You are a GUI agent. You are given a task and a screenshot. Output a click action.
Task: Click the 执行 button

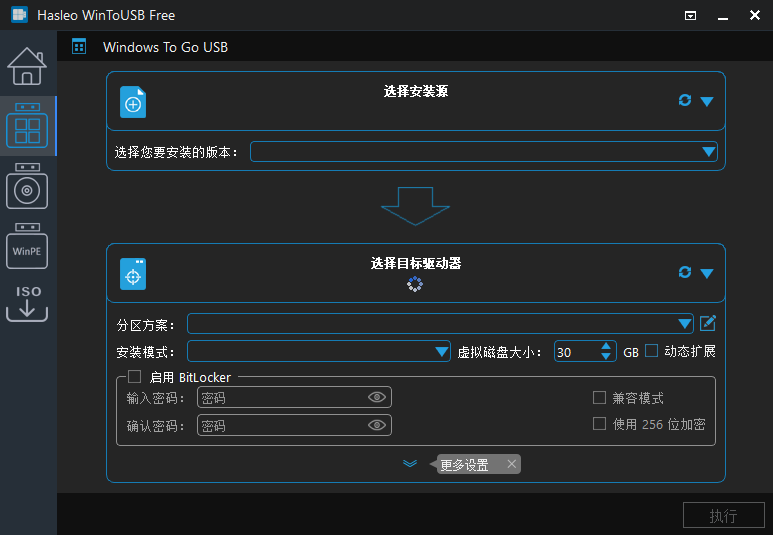pyautogui.click(x=723, y=516)
